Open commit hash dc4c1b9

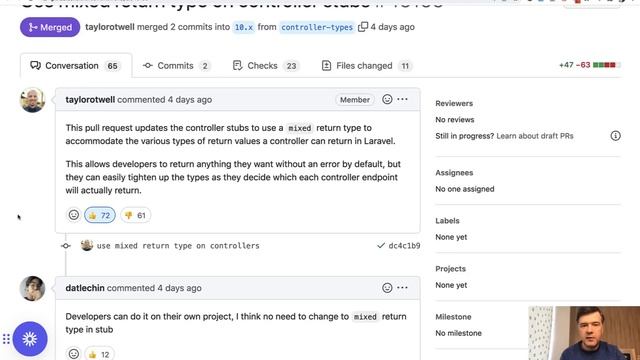click(404, 246)
